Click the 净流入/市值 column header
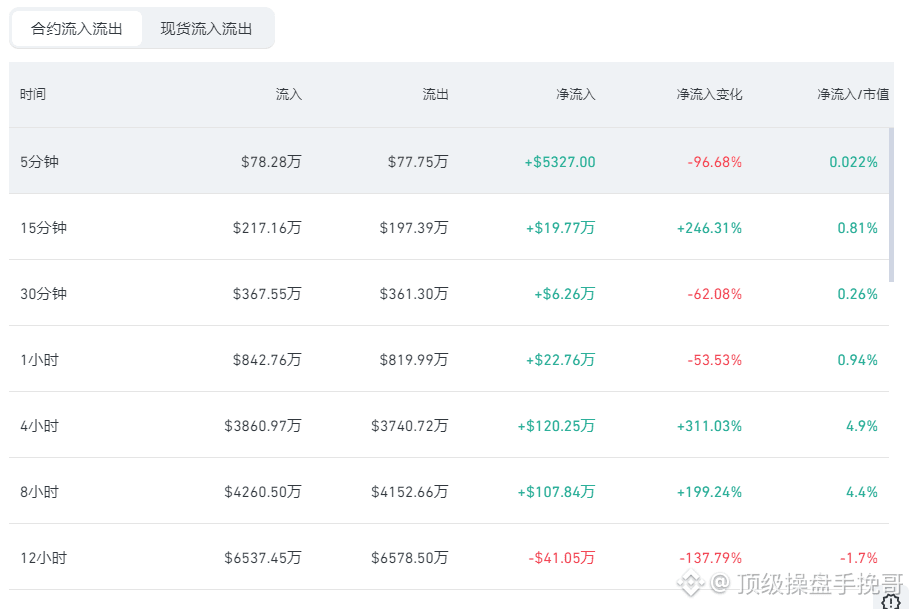 click(x=853, y=94)
